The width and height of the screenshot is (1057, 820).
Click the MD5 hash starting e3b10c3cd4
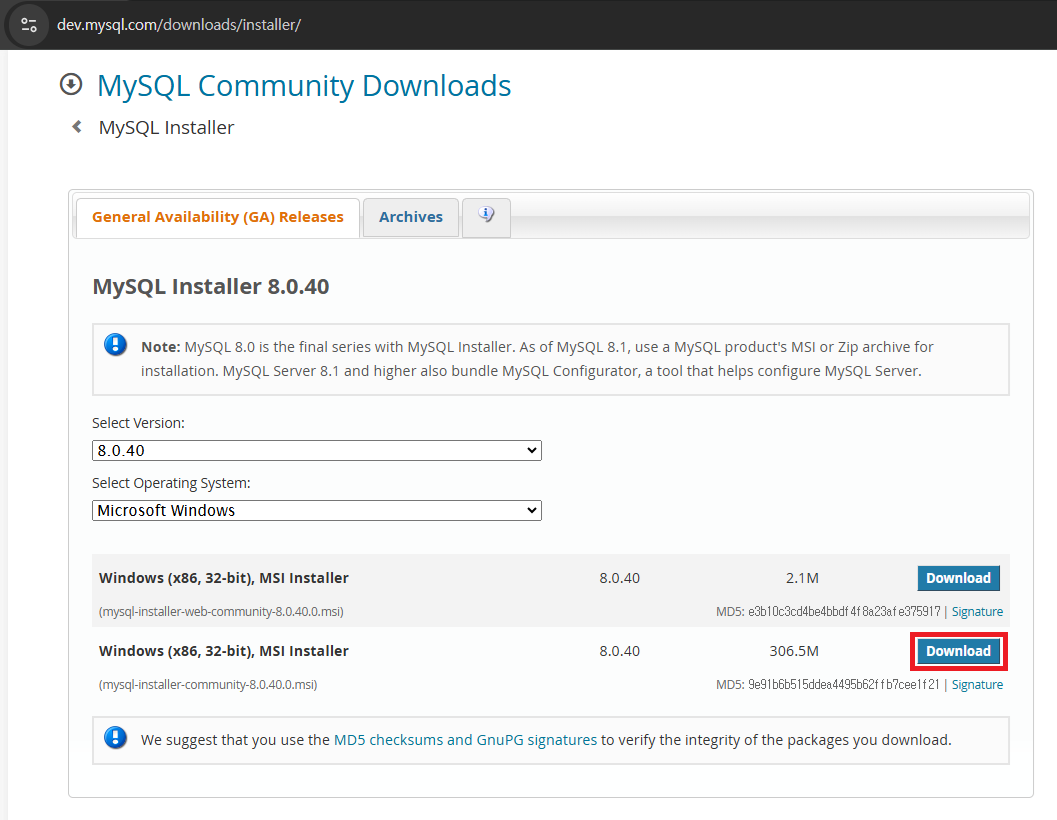coord(844,612)
